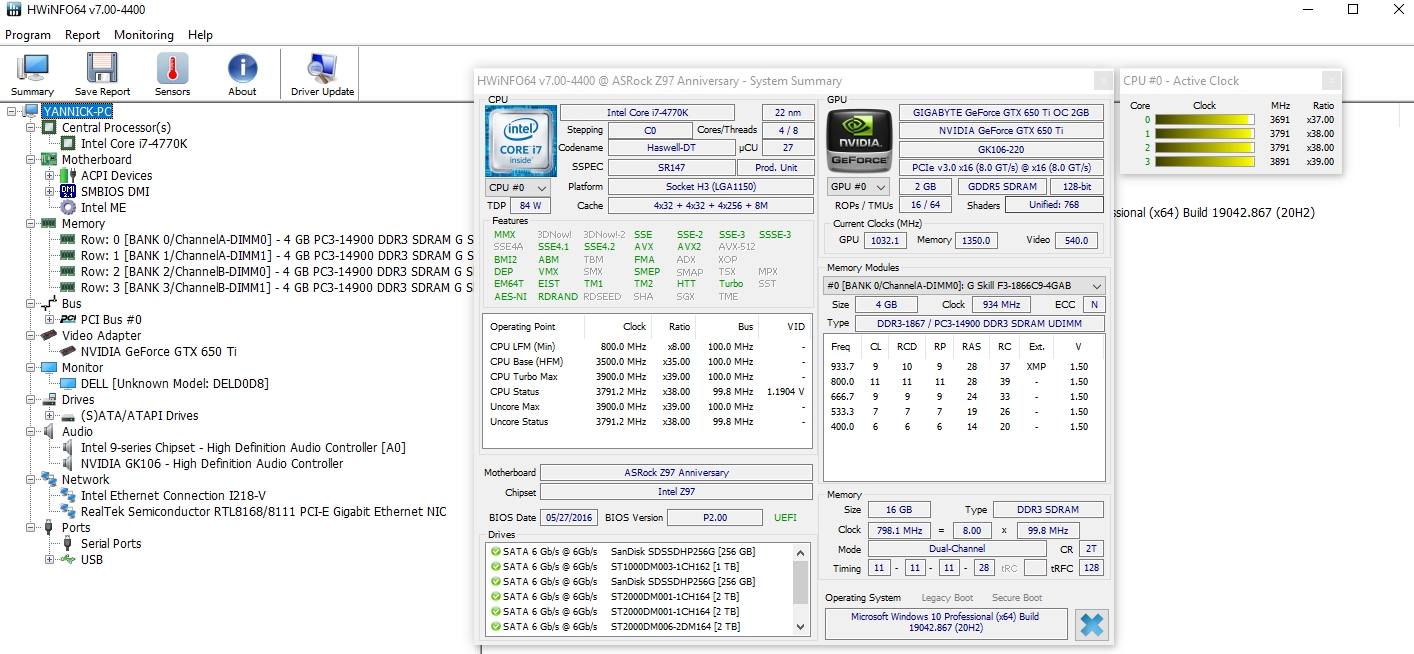
Task: Open the Program menu
Action: coord(28,35)
